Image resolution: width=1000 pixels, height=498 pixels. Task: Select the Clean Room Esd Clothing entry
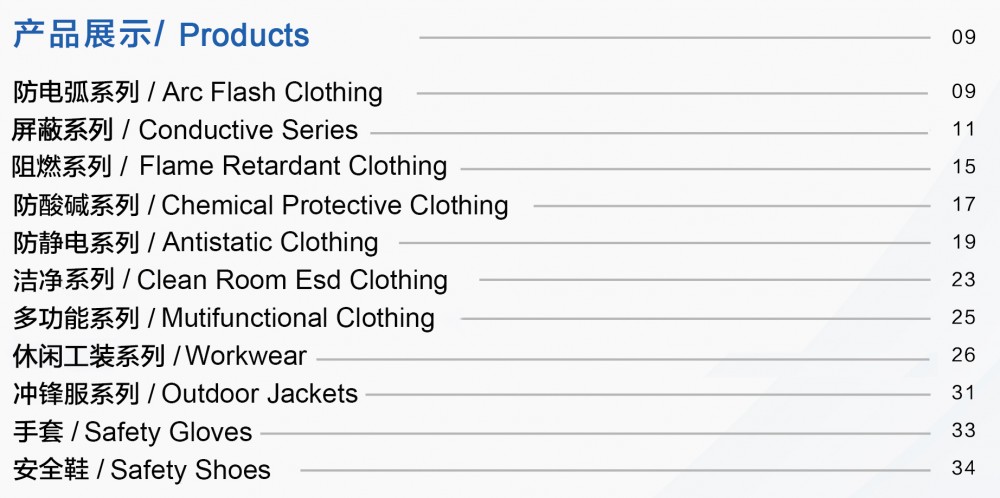230,280
